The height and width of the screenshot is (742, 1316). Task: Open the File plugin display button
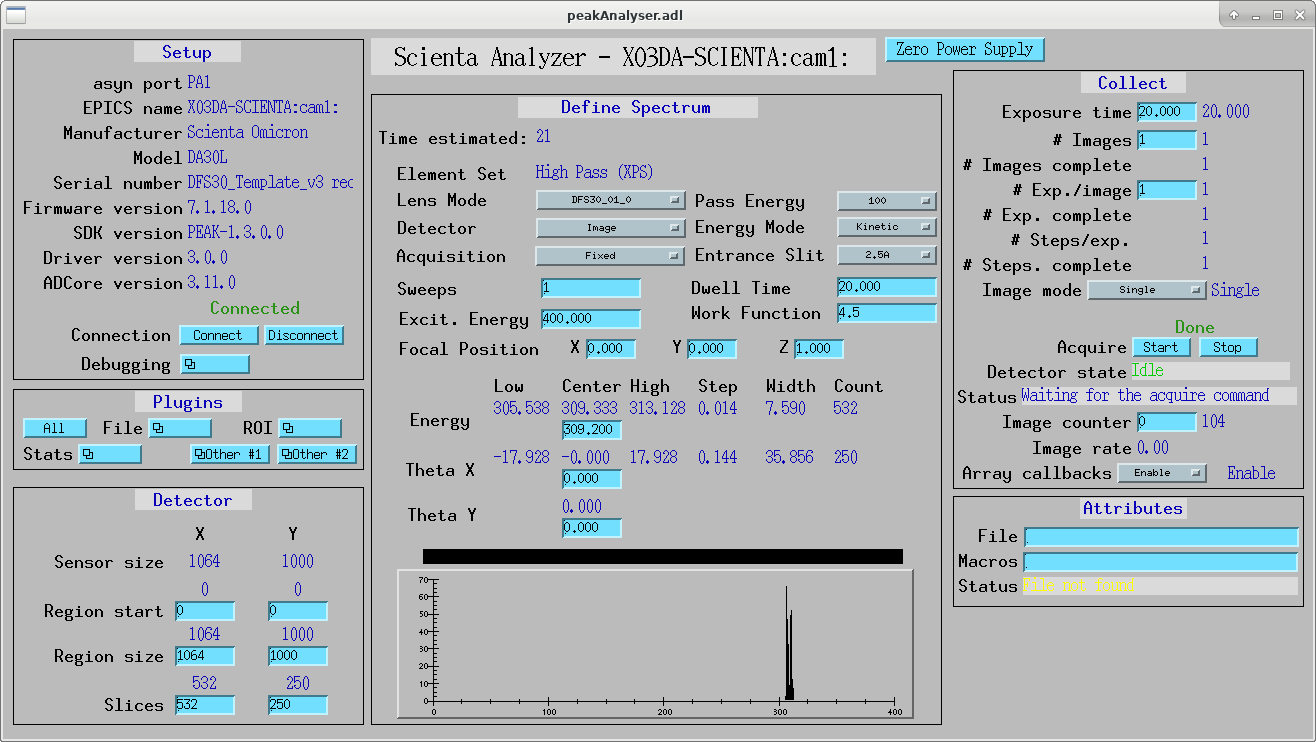(x=180, y=428)
